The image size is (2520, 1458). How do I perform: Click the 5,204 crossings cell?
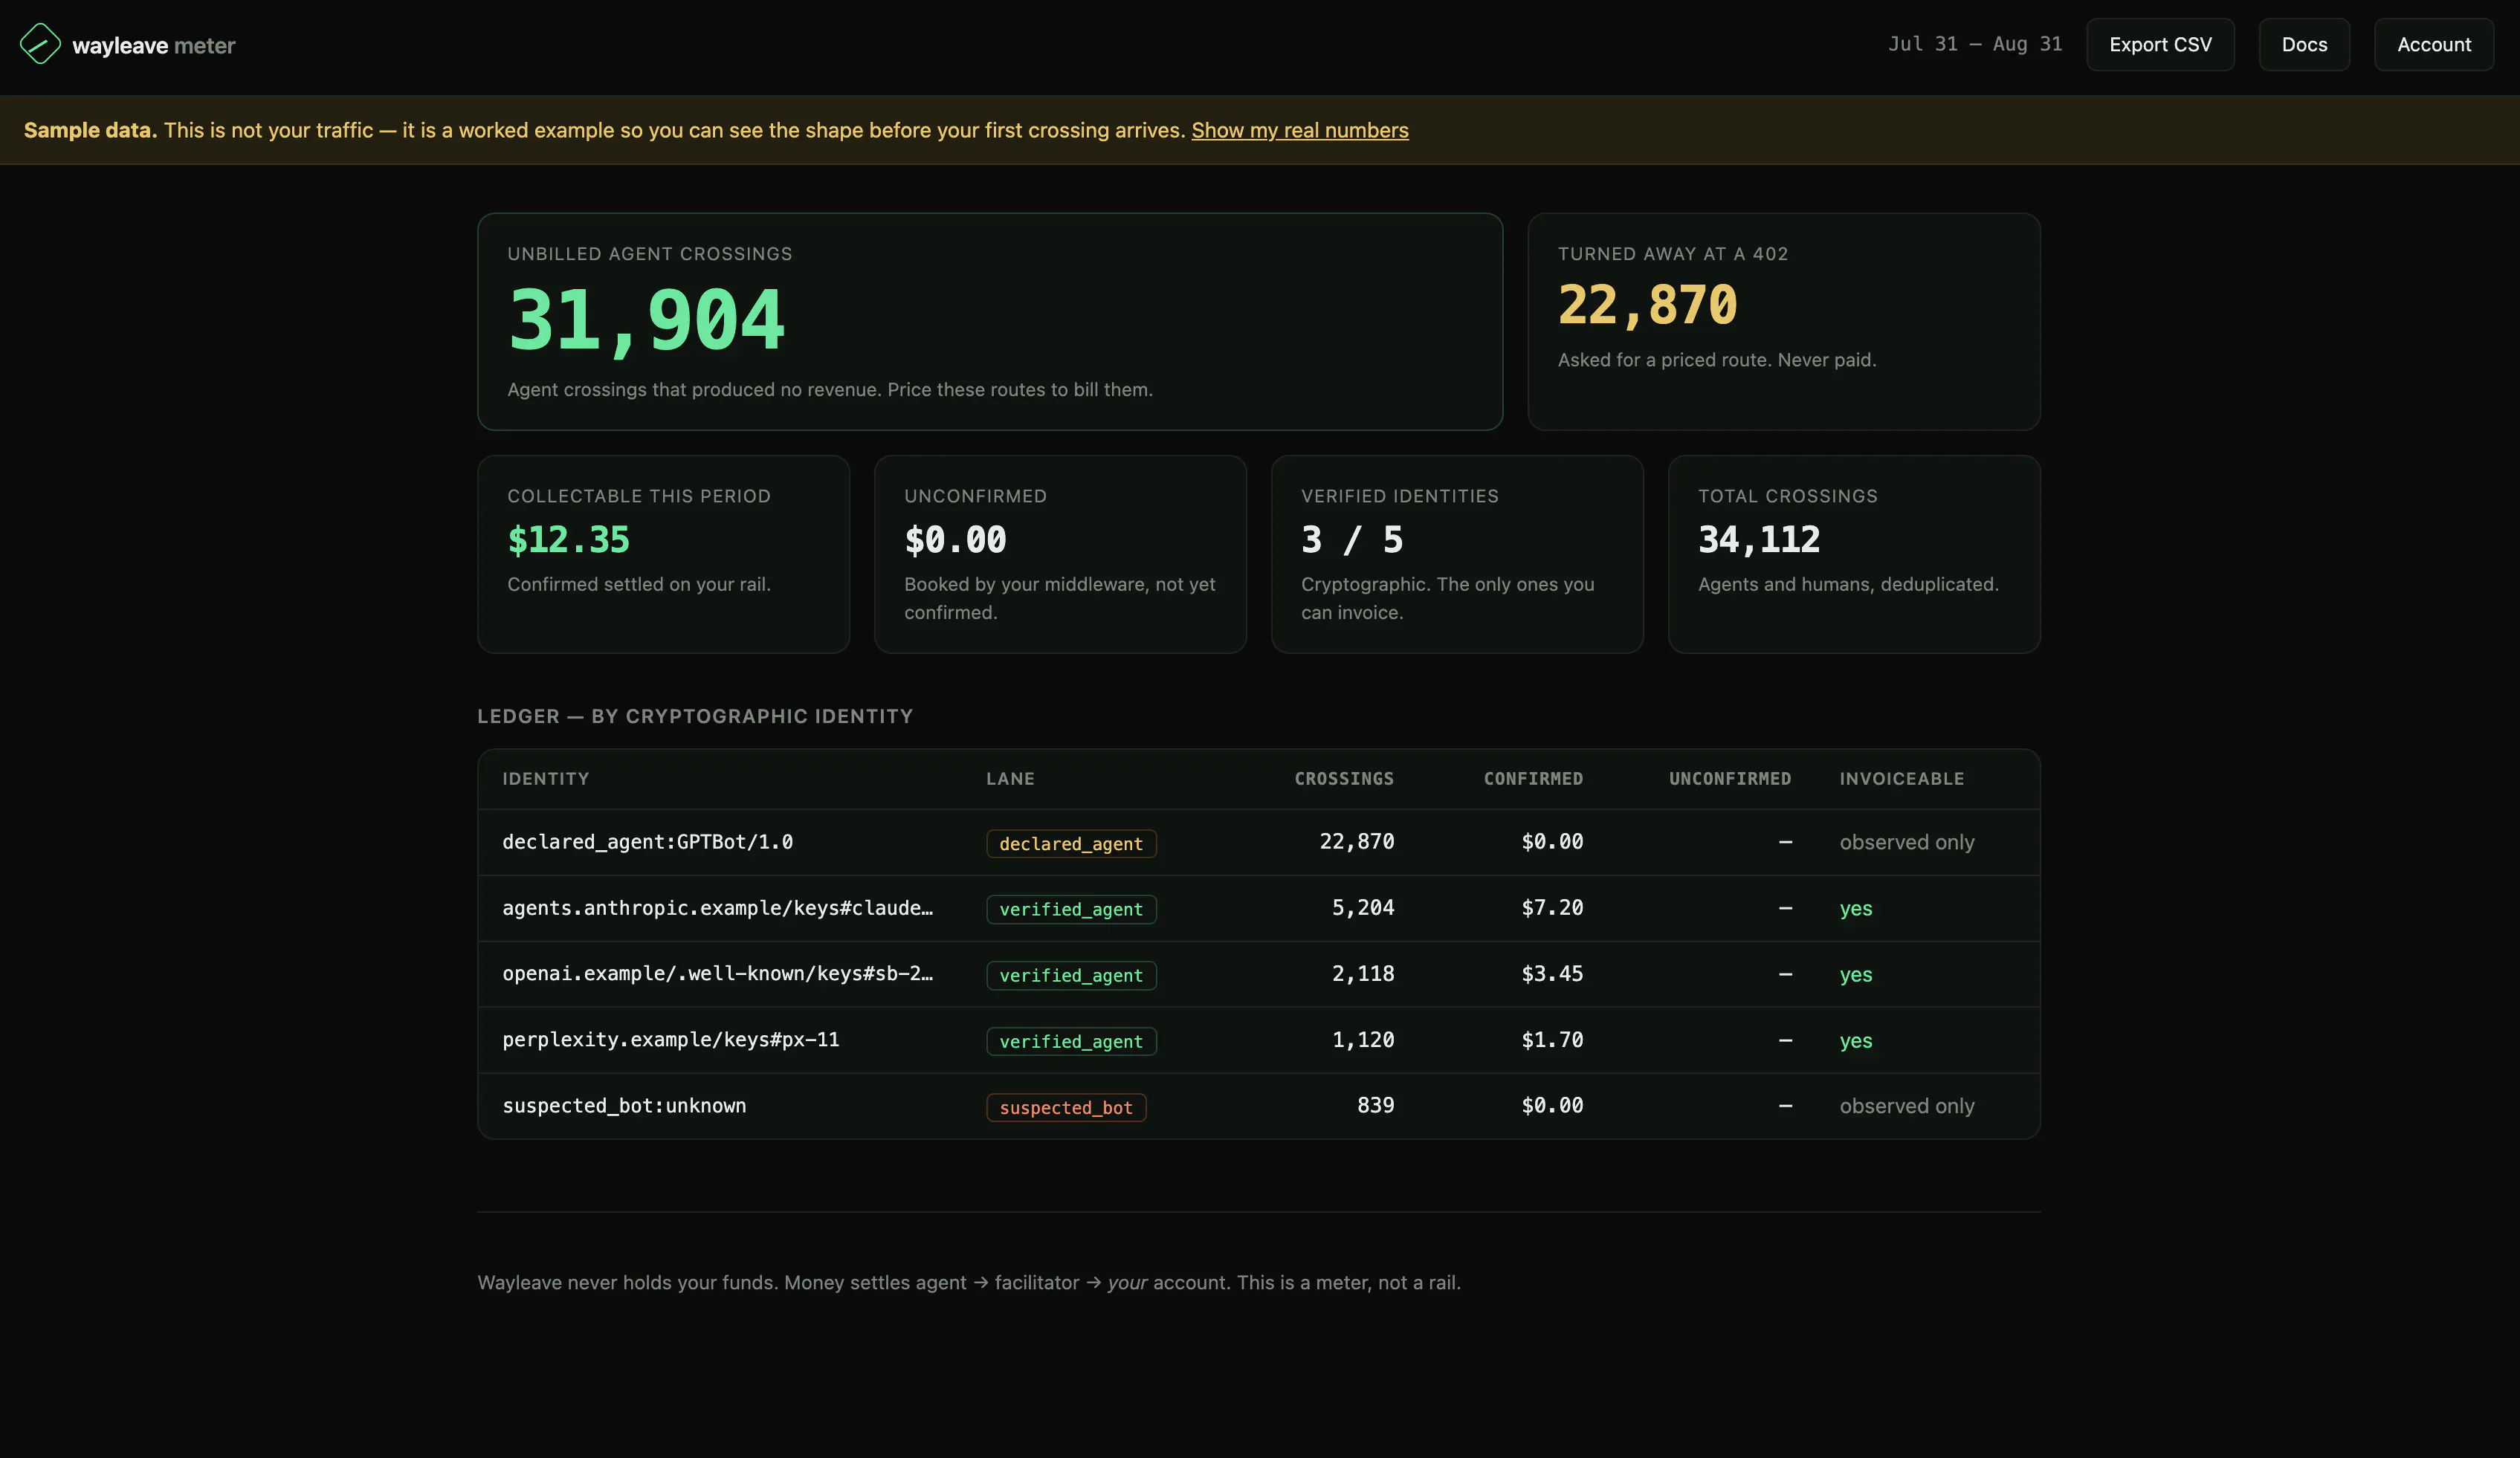click(1363, 908)
